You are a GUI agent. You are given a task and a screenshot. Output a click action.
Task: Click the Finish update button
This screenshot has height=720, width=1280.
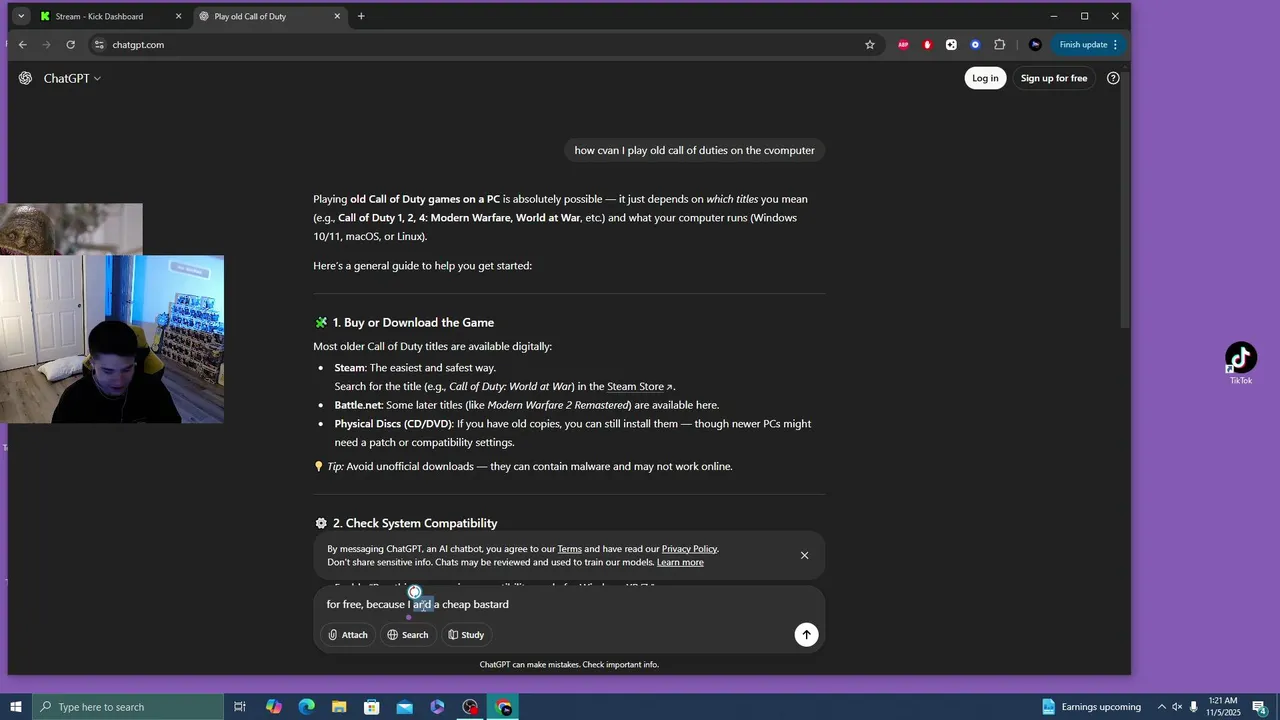(1088, 44)
